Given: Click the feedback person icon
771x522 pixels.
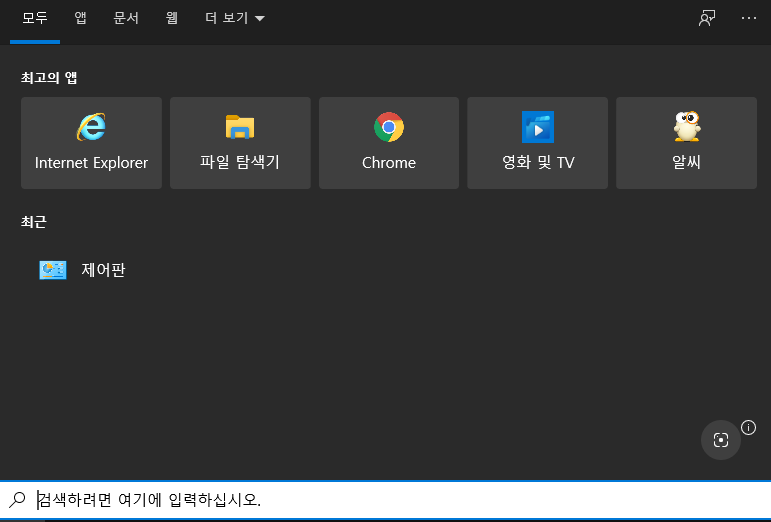Looking at the screenshot, I should (707, 18).
